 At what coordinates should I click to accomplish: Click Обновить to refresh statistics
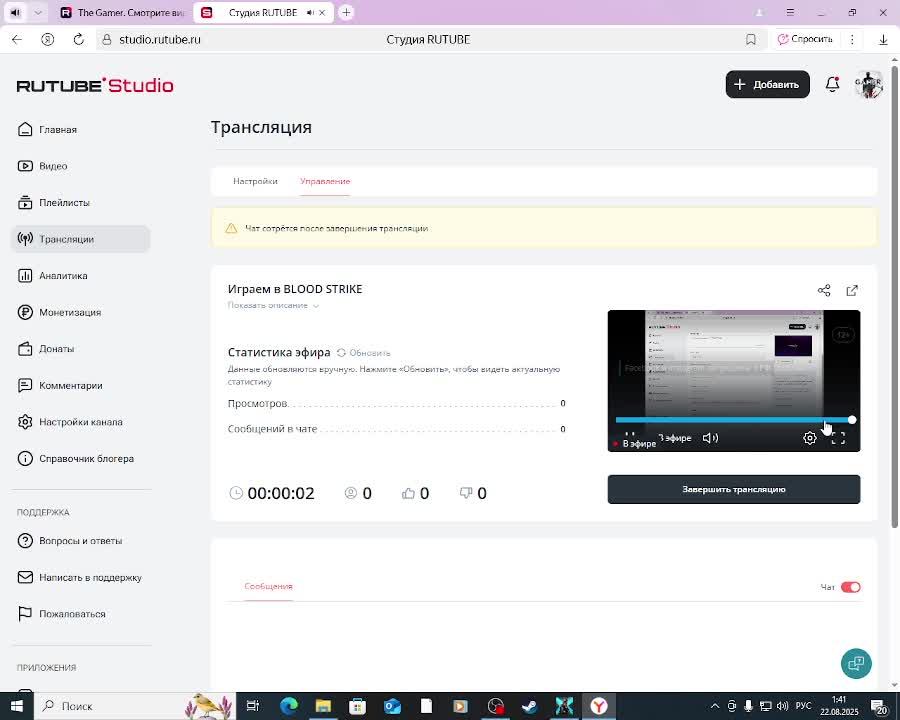pos(364,353)
